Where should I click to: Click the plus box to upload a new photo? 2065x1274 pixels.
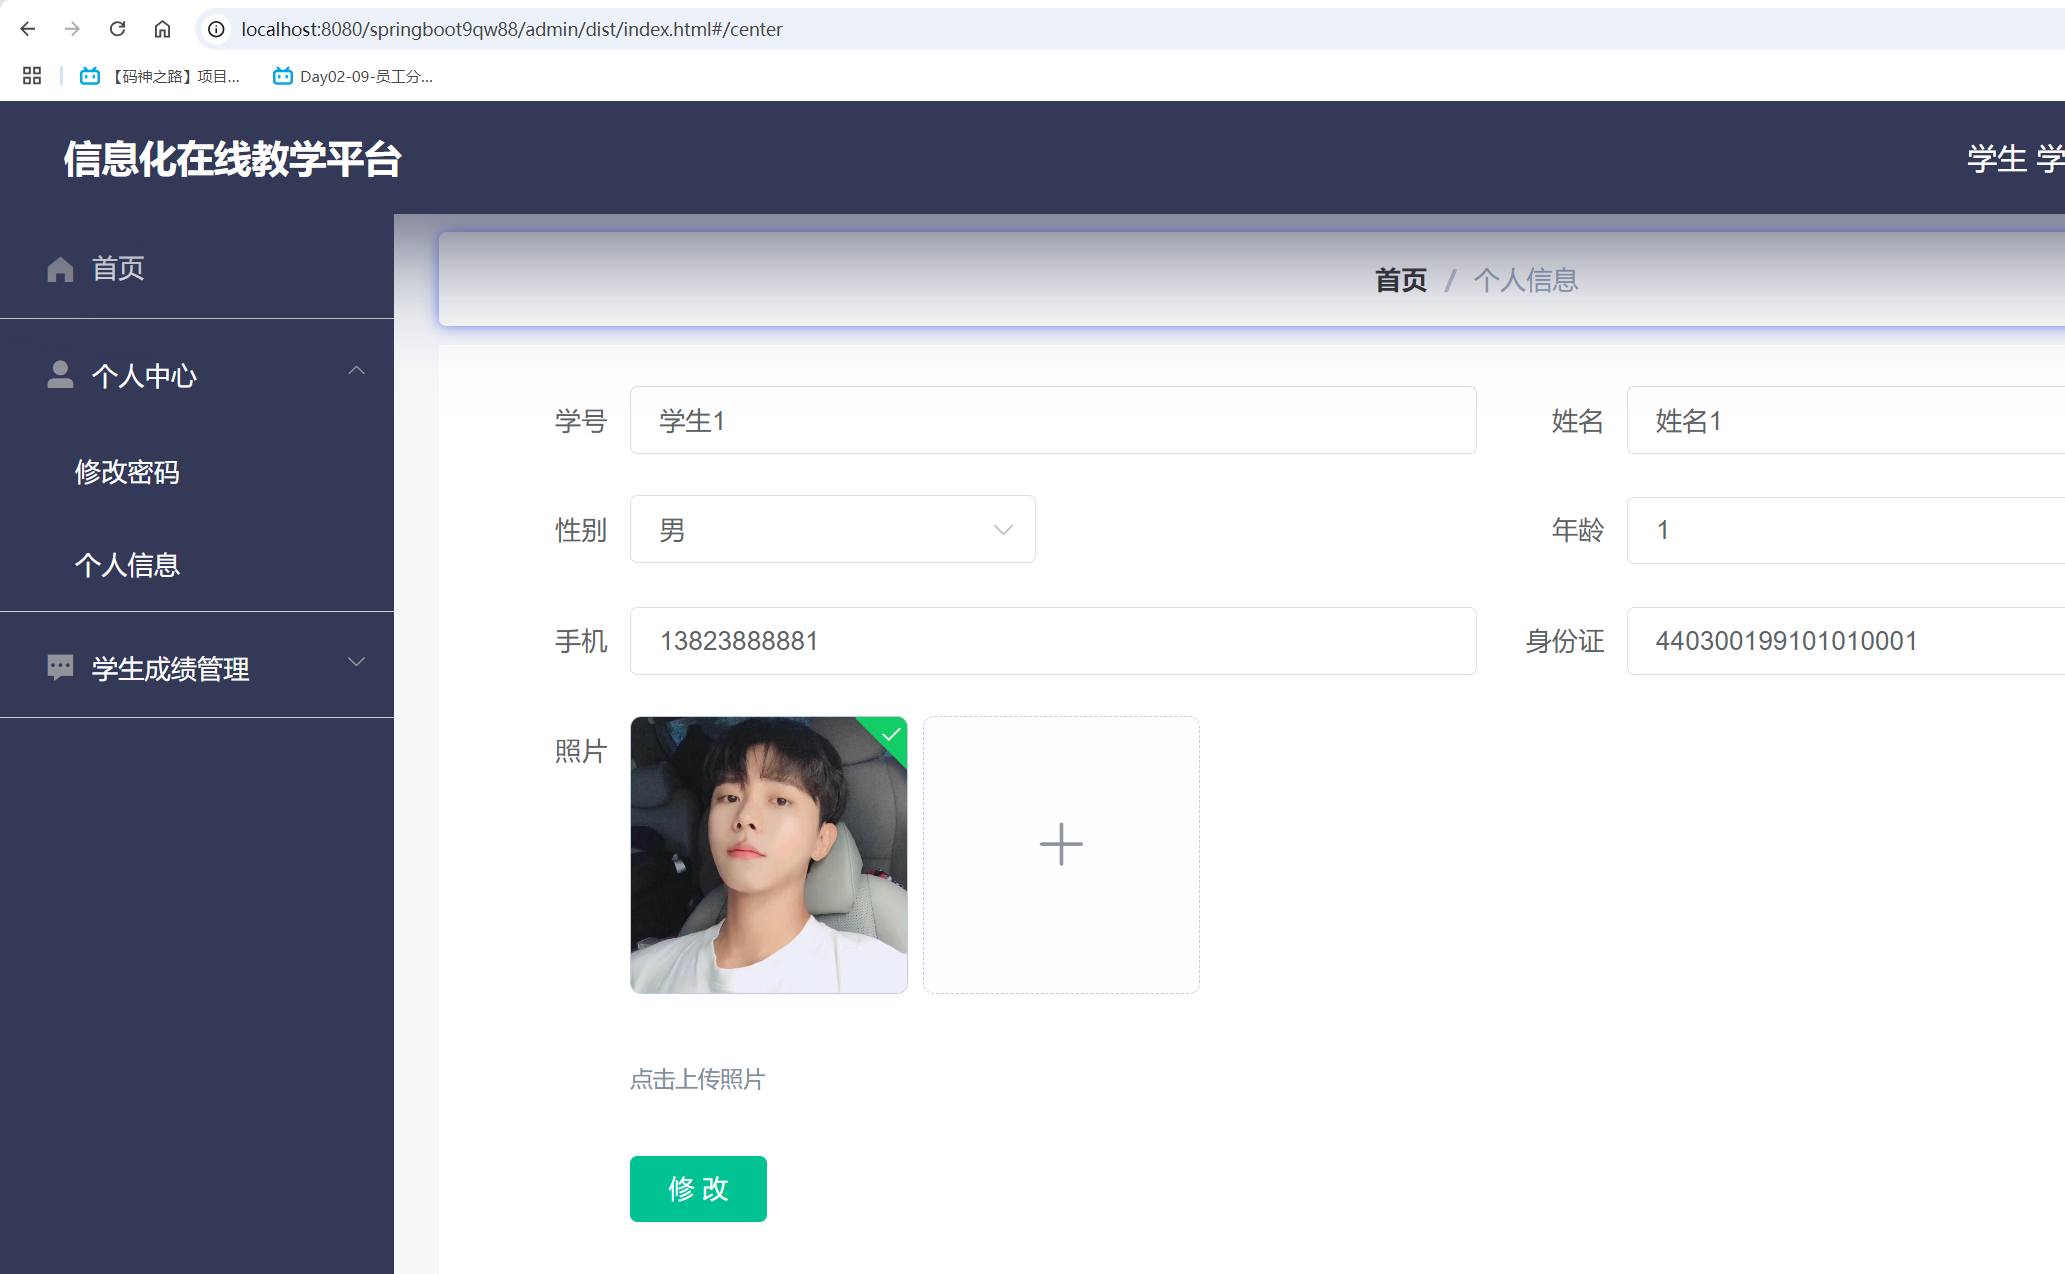click(x=1060, y=844)
